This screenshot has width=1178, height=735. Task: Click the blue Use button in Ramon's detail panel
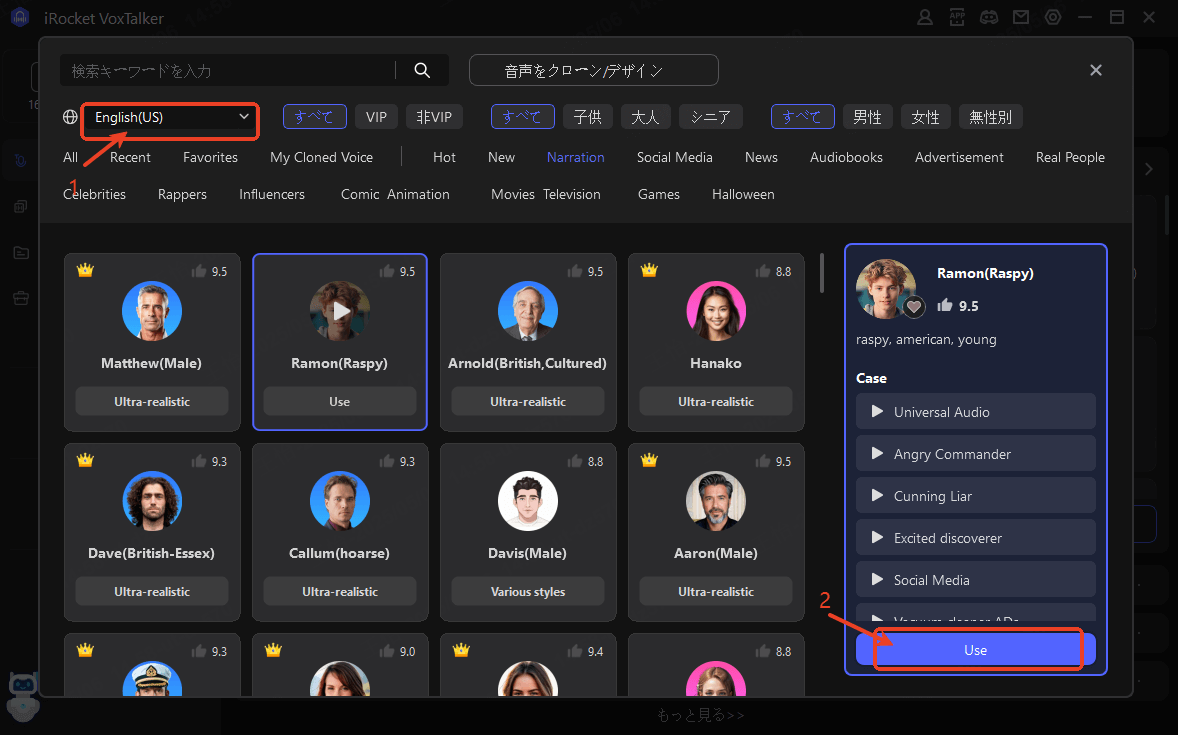(975, 650)
